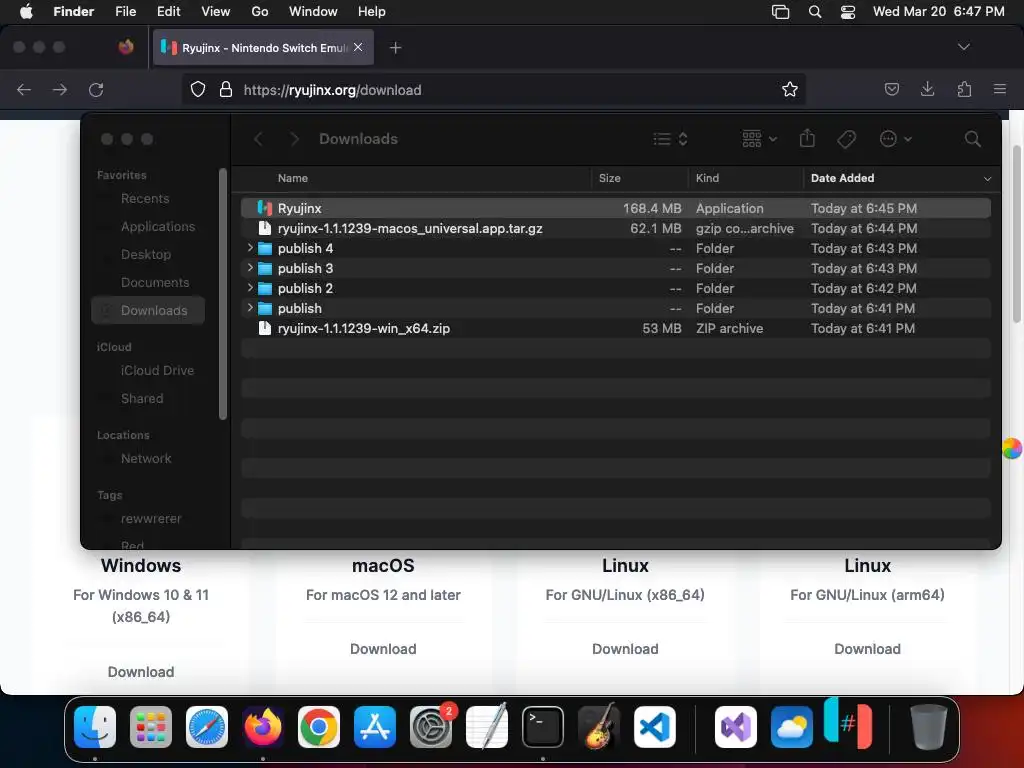Open Firefox downloads panel icon
This screenshot has width=1024, height=768.
[x=927, y=89]
